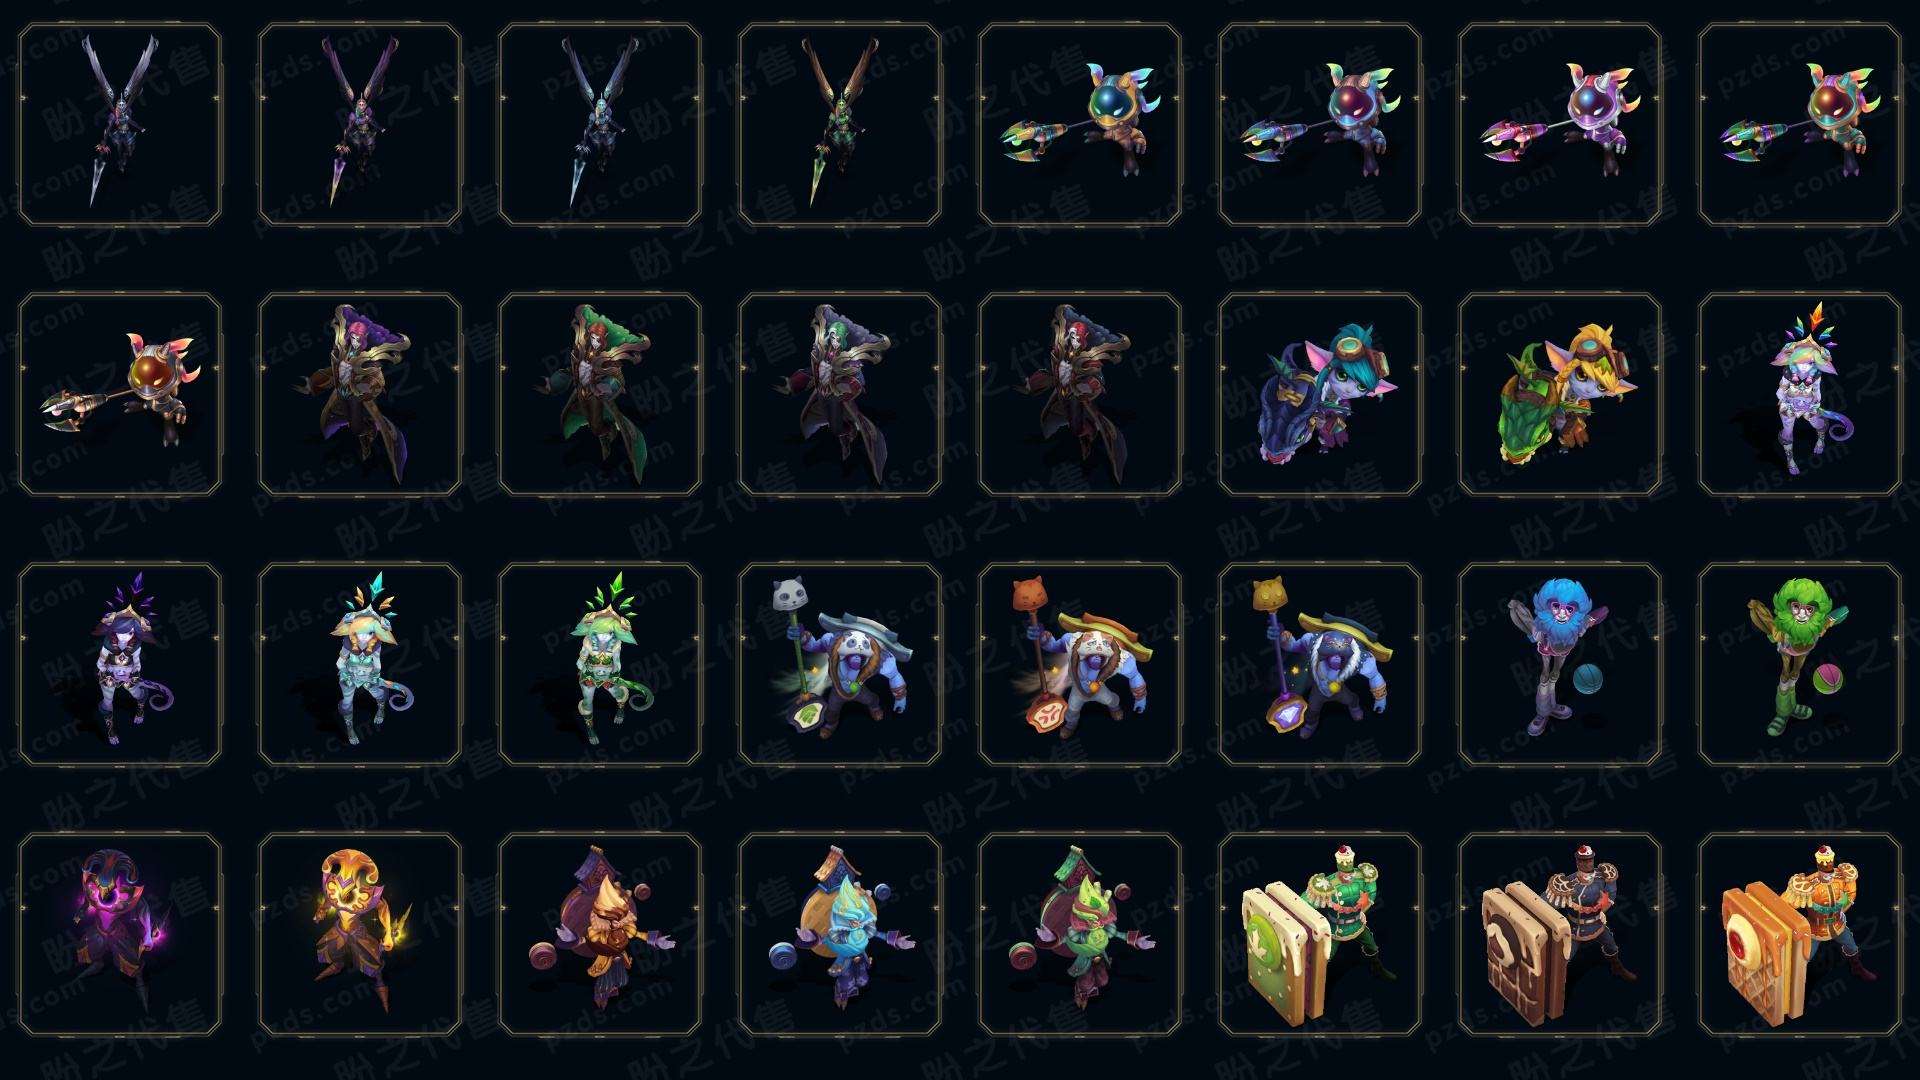1920x1080 pixels.
Task: Select the green candy house character
Action: point(1079,934)
